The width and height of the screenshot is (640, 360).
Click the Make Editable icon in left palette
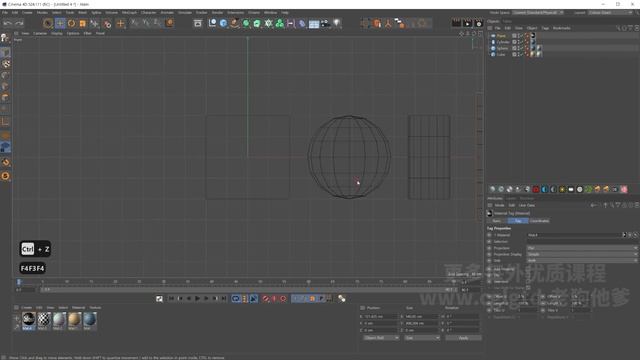coord(5,38)
